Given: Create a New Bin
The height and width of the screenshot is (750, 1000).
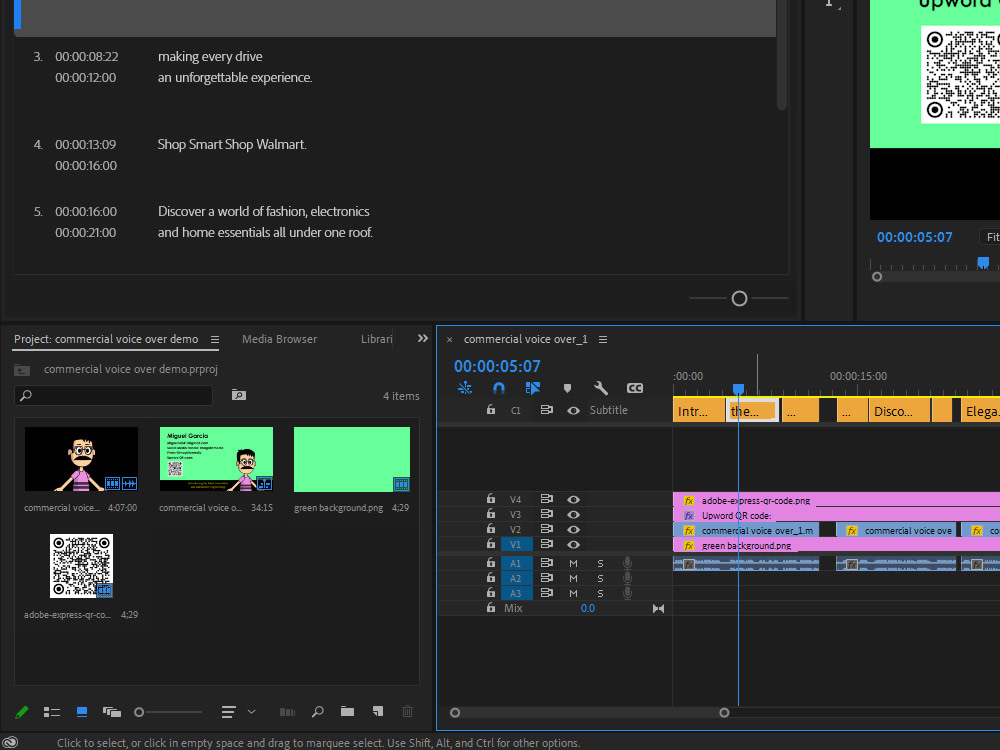Looking at the screenshot, I should click(348, 711).
